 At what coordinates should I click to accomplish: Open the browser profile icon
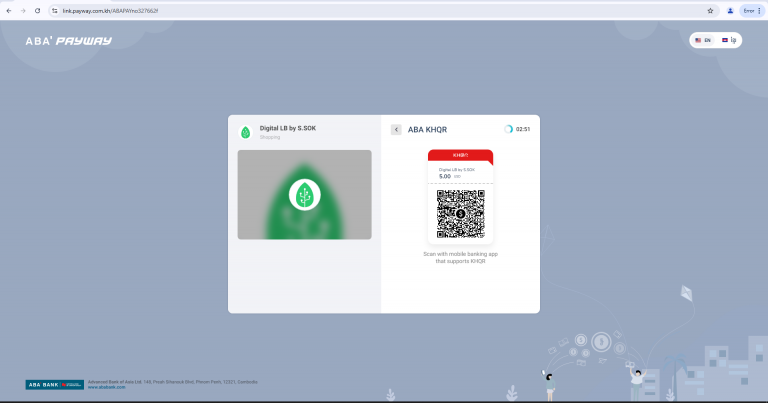pyautogui.click(x=730, y=11)
